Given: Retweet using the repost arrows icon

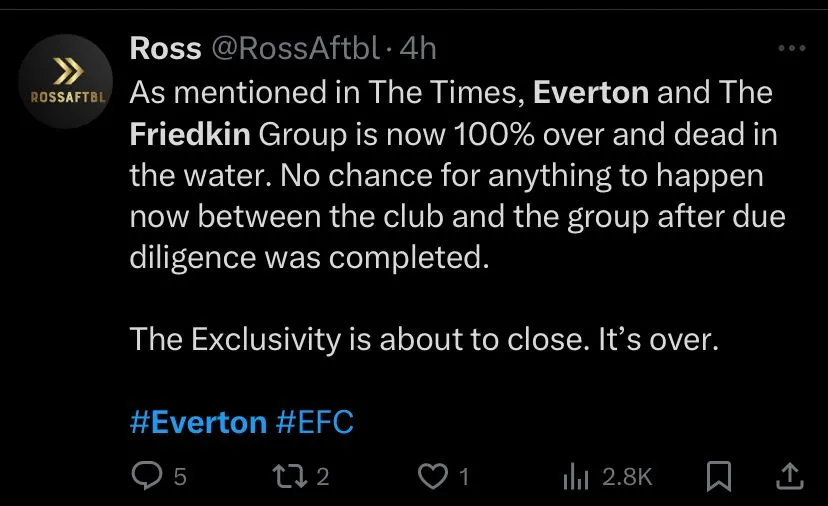Looking at the screenshot, I should (291, 477).
